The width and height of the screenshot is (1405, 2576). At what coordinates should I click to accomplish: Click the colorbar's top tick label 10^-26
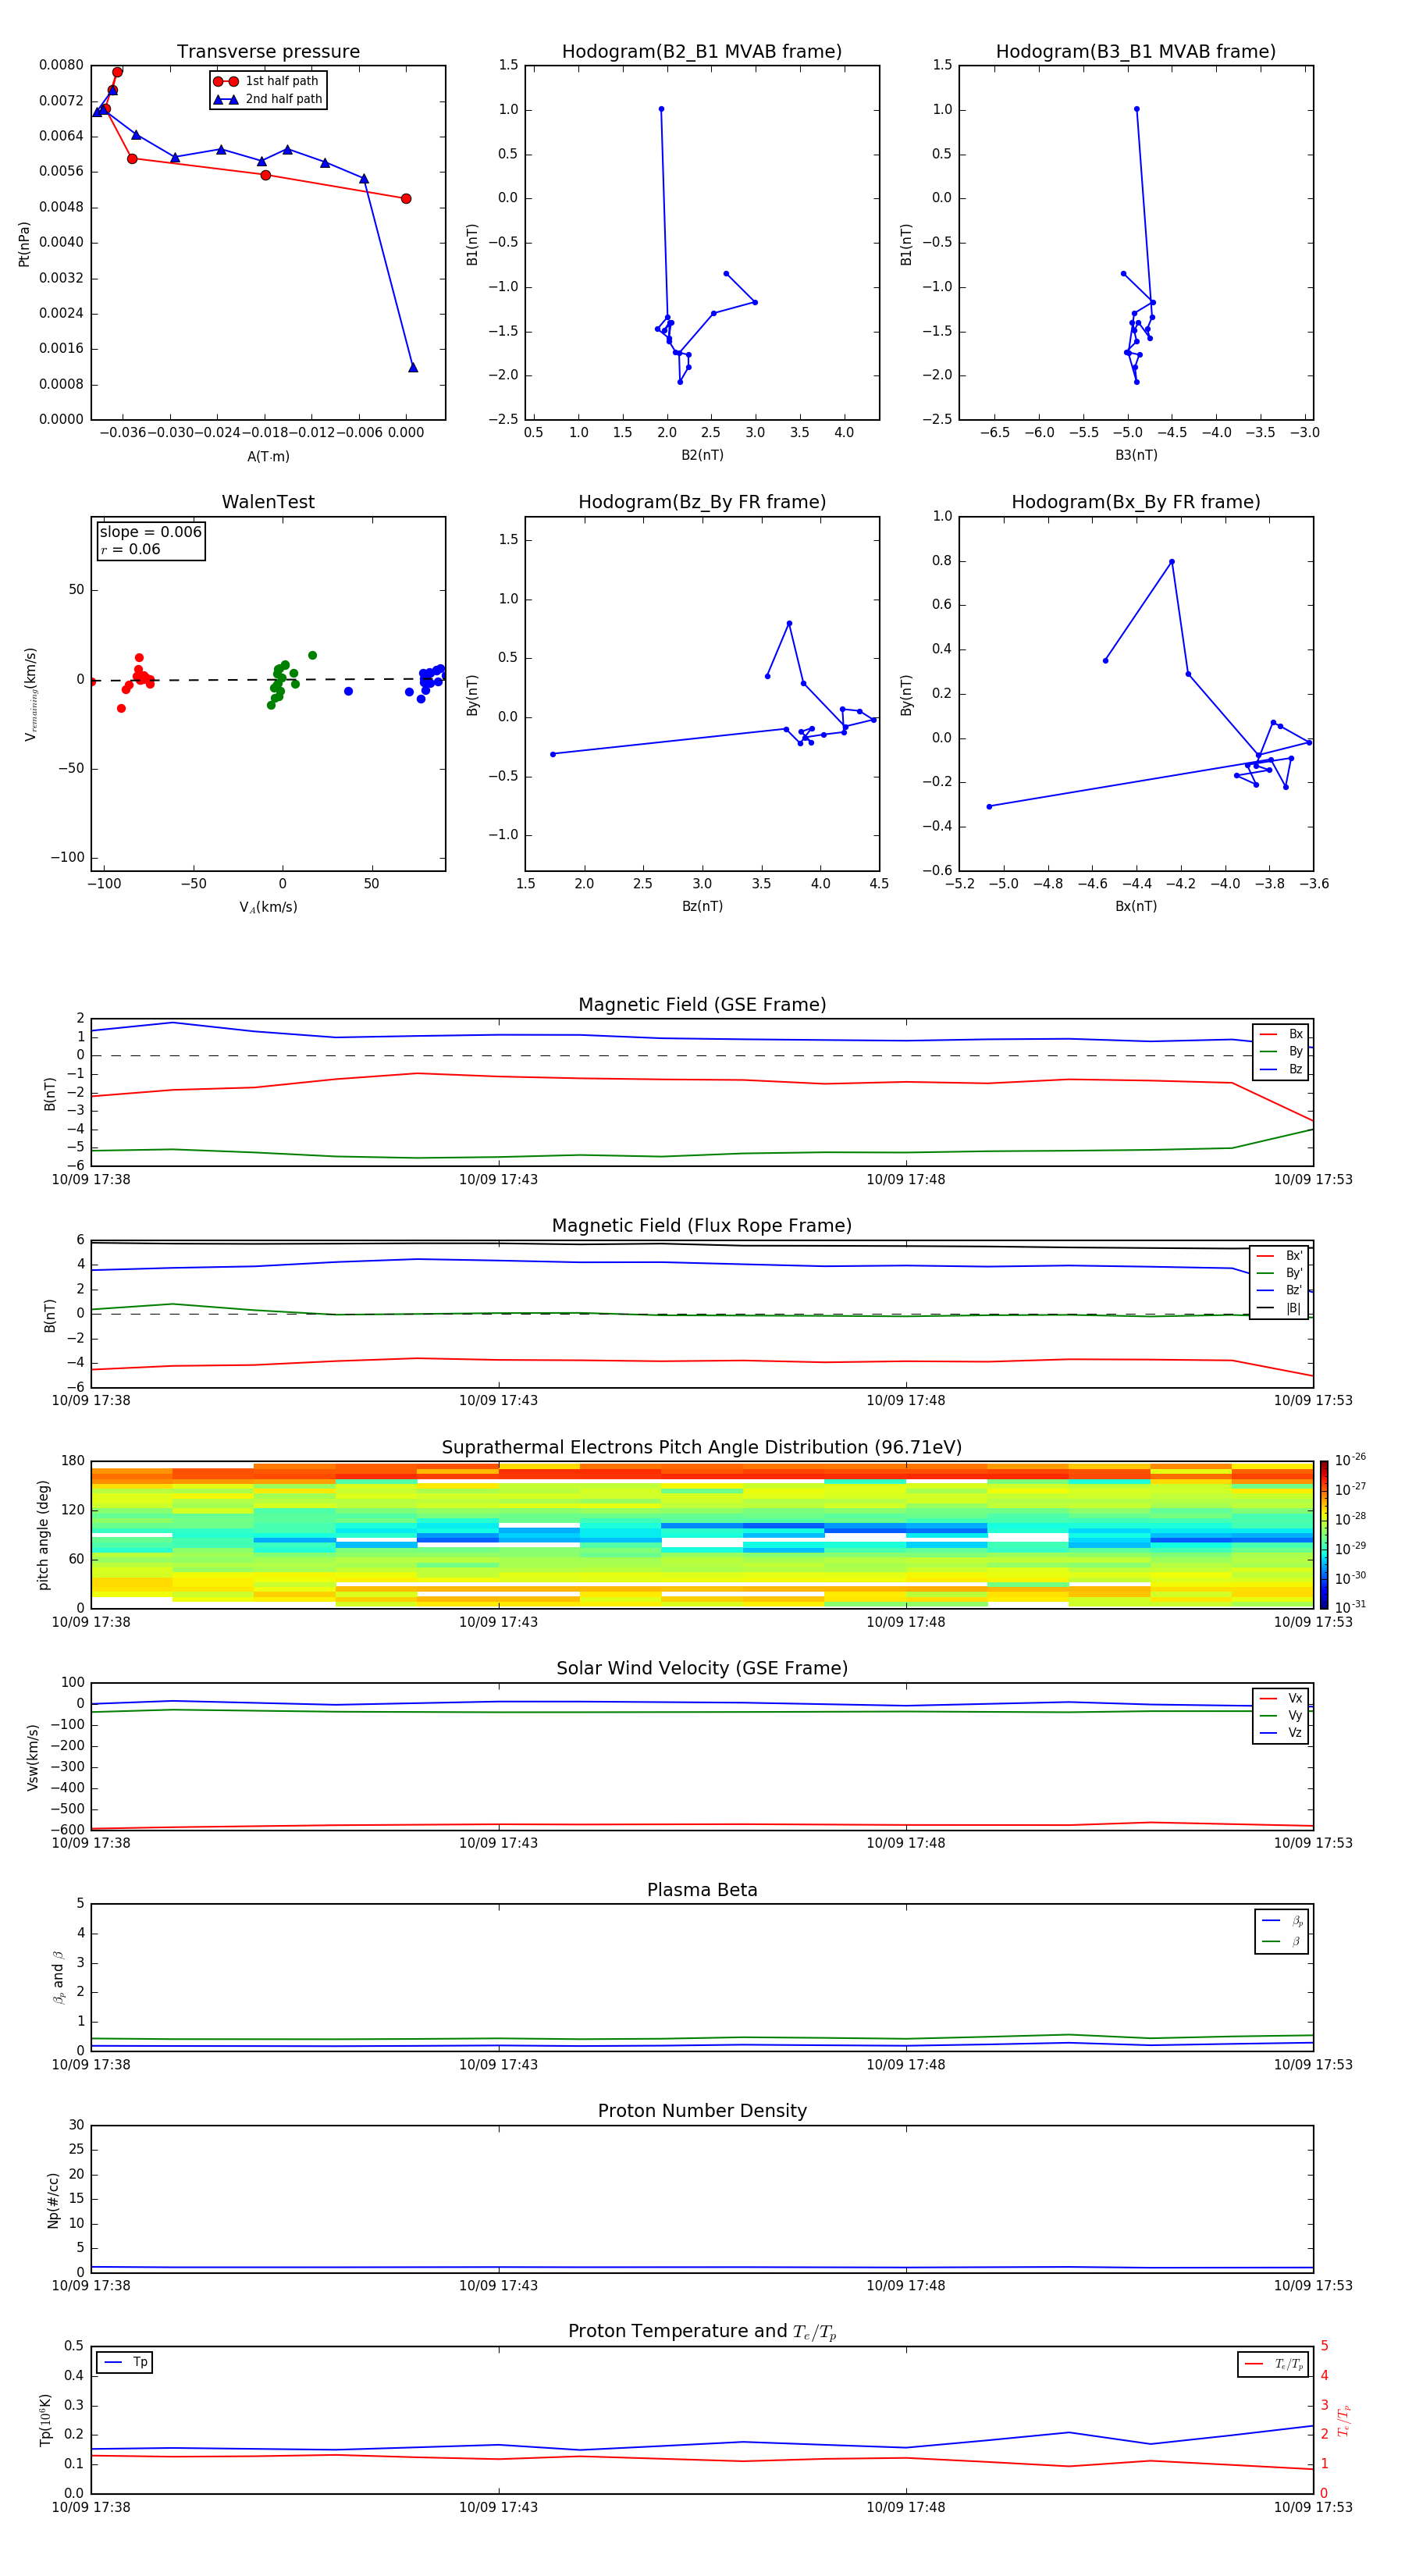coord(1351,1460)
